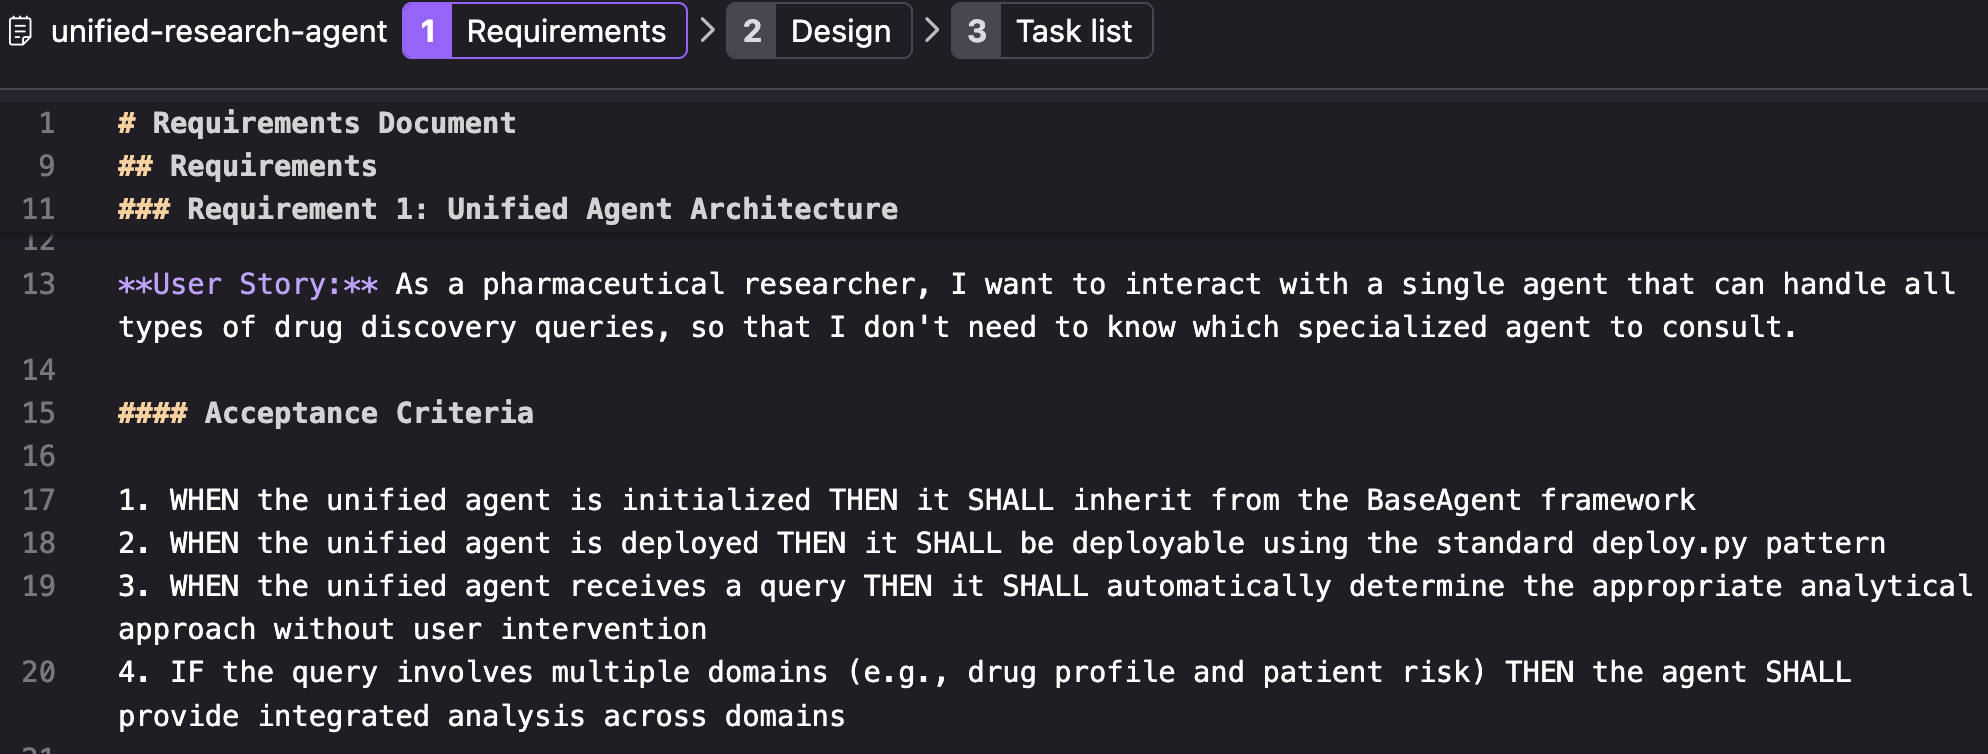This screenshot has width=1988, height=754.
Task: Click line number 20 in gutter
Action: (39, 672)
